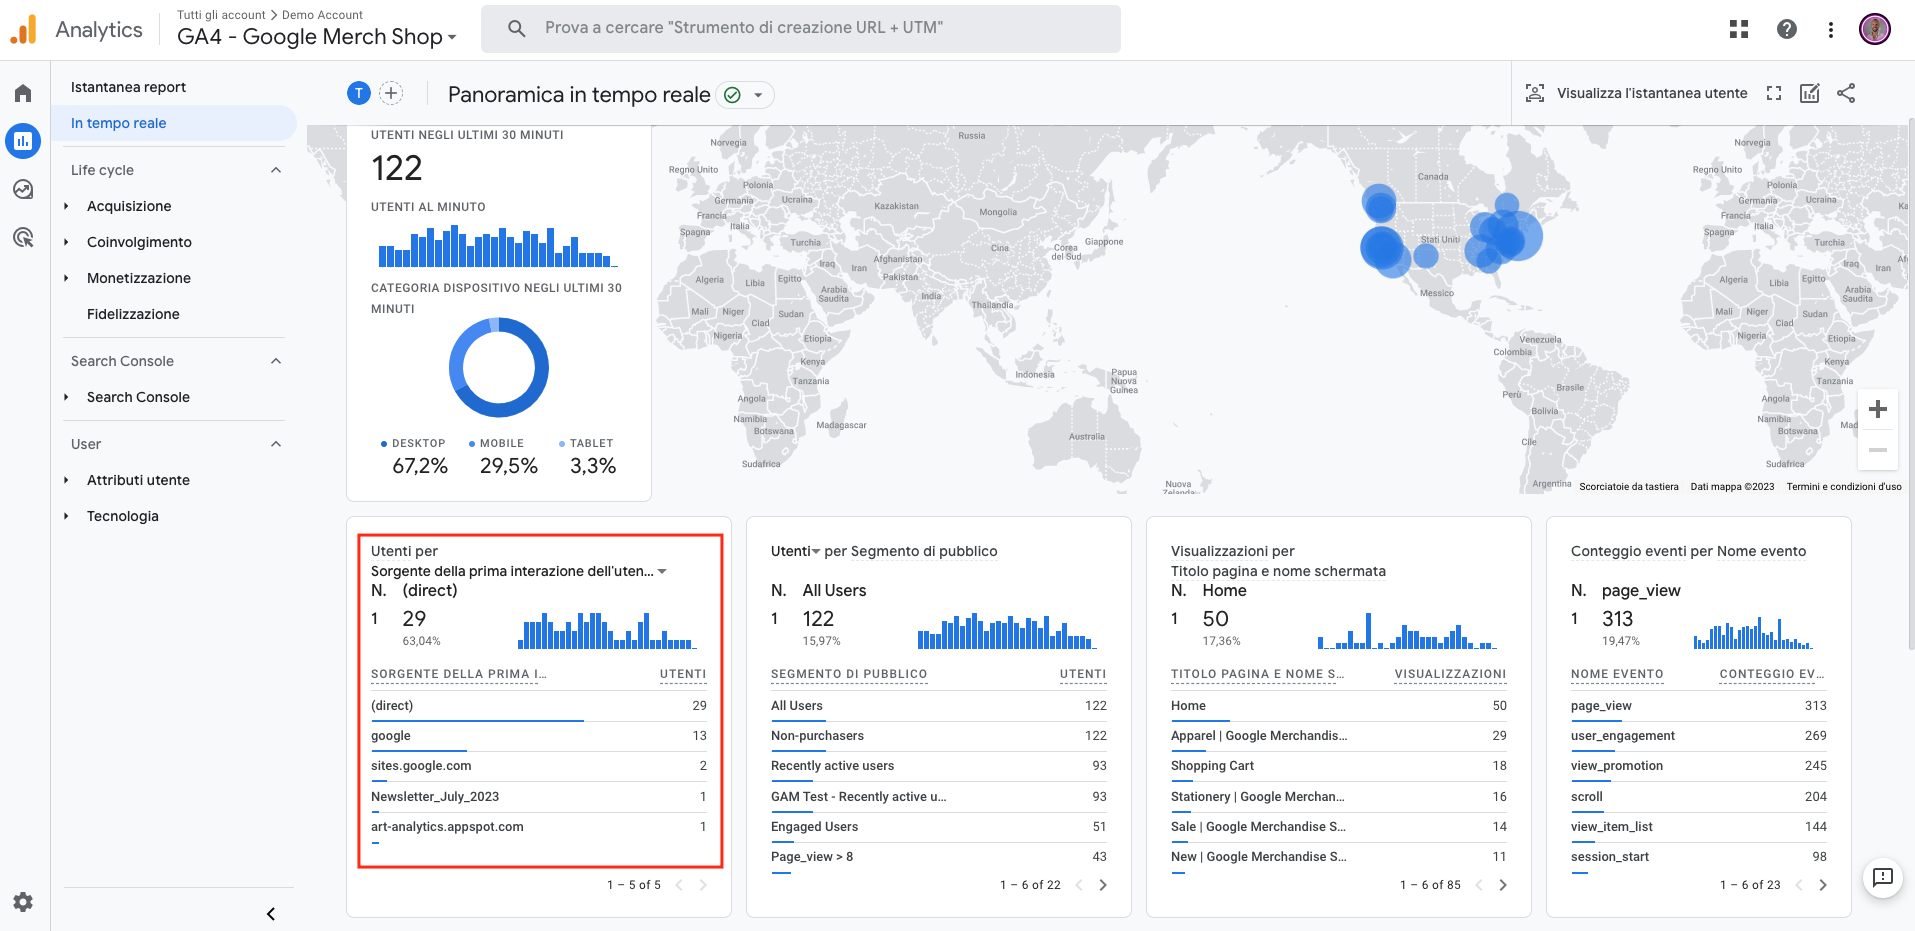1915x931 pixels.
Task: Open Sorgente della prima interazione dimension dropdown
Action: 519,571
